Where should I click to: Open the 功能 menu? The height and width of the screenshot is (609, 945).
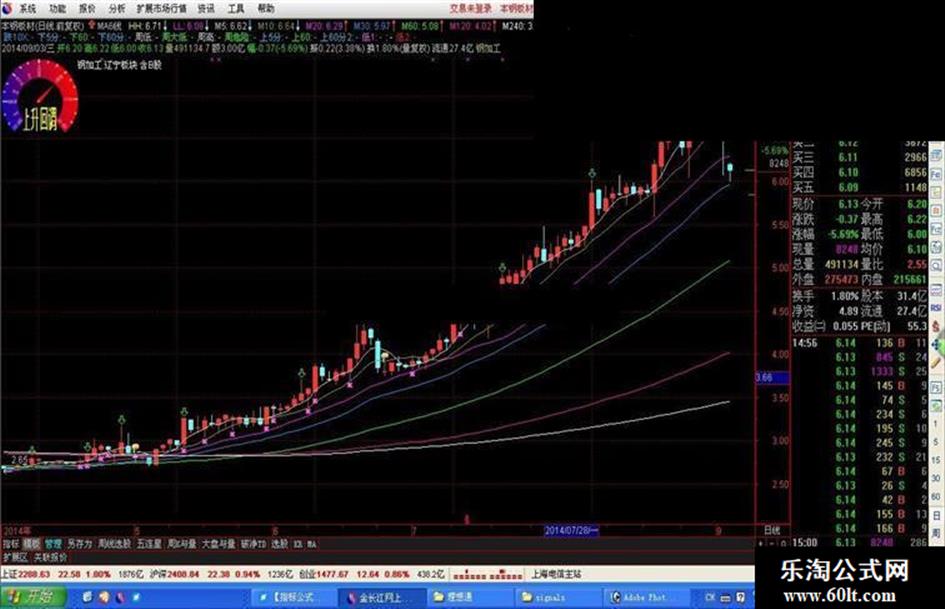pos(58,8)
